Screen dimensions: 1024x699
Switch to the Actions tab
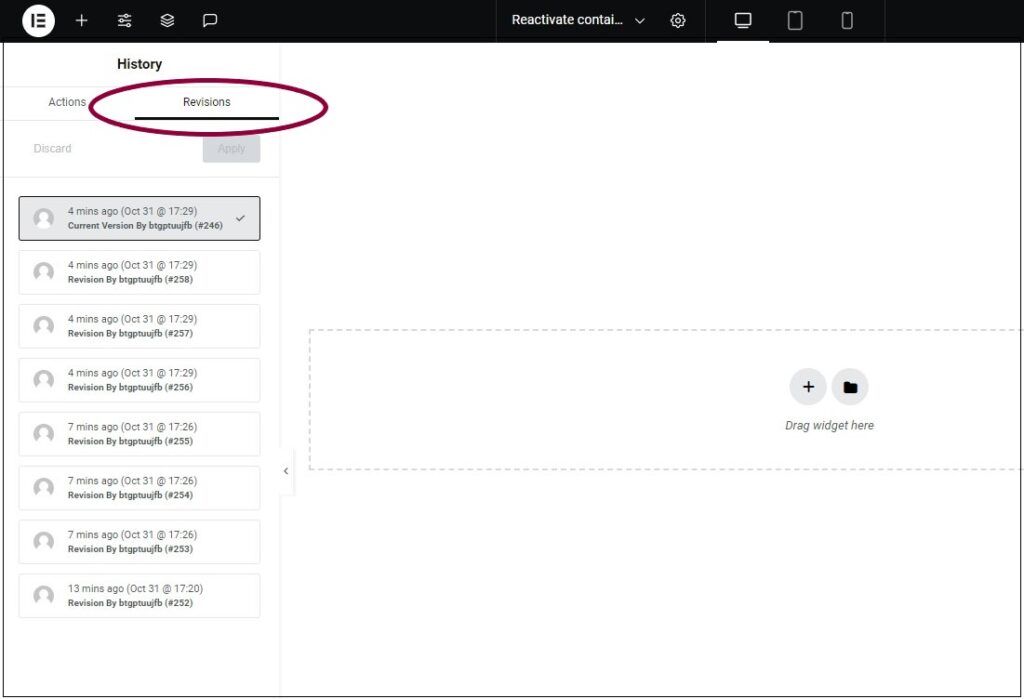(x=66, y=101)
